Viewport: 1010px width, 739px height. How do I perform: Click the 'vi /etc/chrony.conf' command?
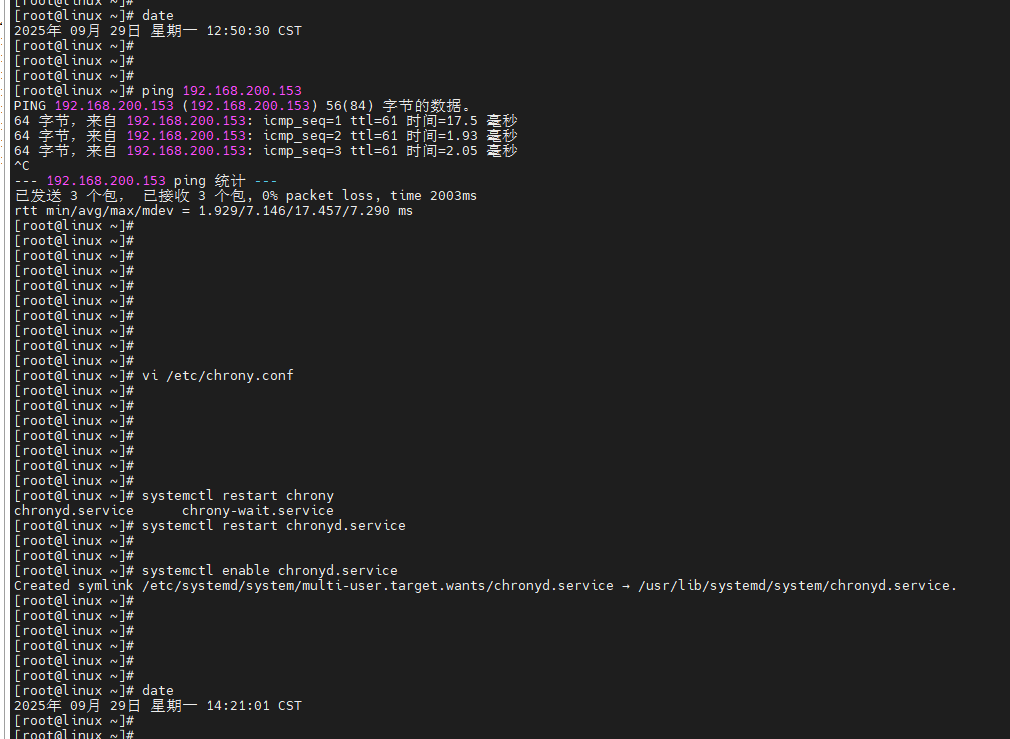(x=217, y=376)
